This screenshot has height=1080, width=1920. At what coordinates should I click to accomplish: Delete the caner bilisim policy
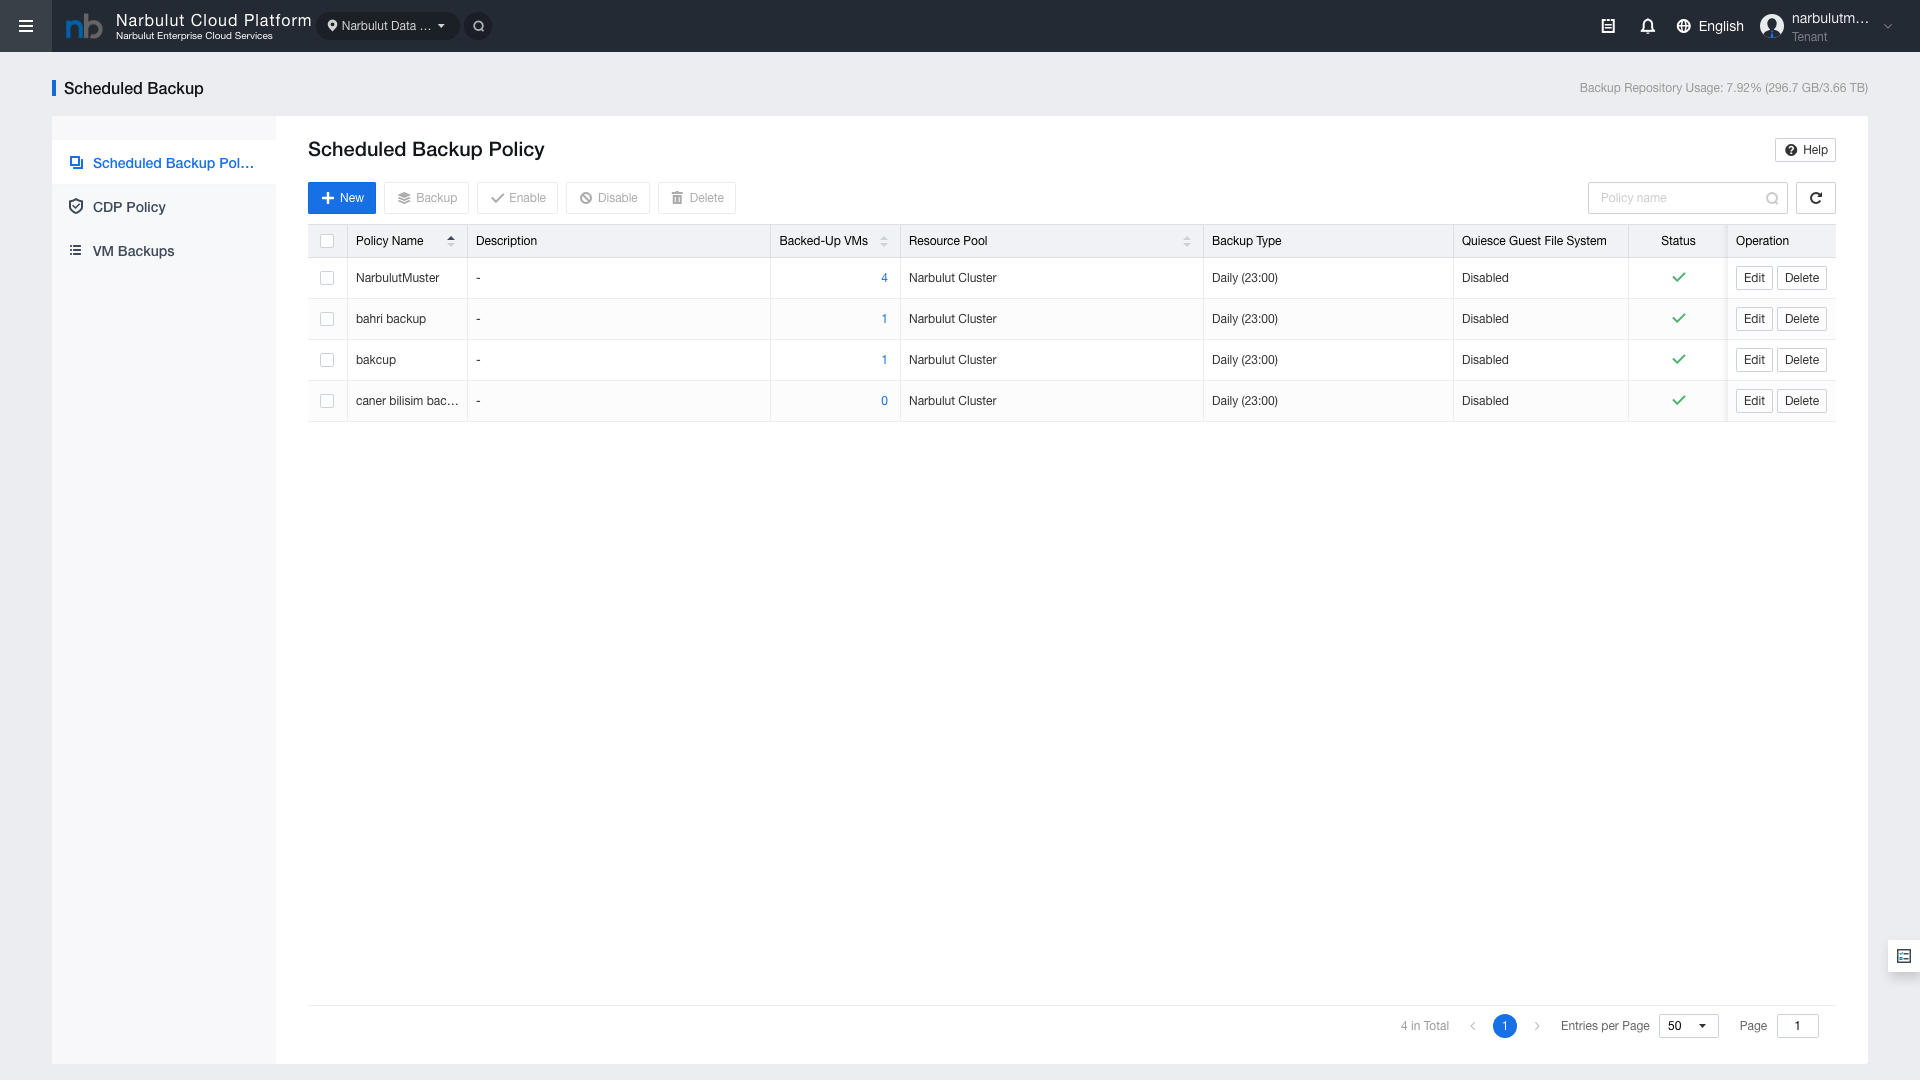pos(1802,401)
